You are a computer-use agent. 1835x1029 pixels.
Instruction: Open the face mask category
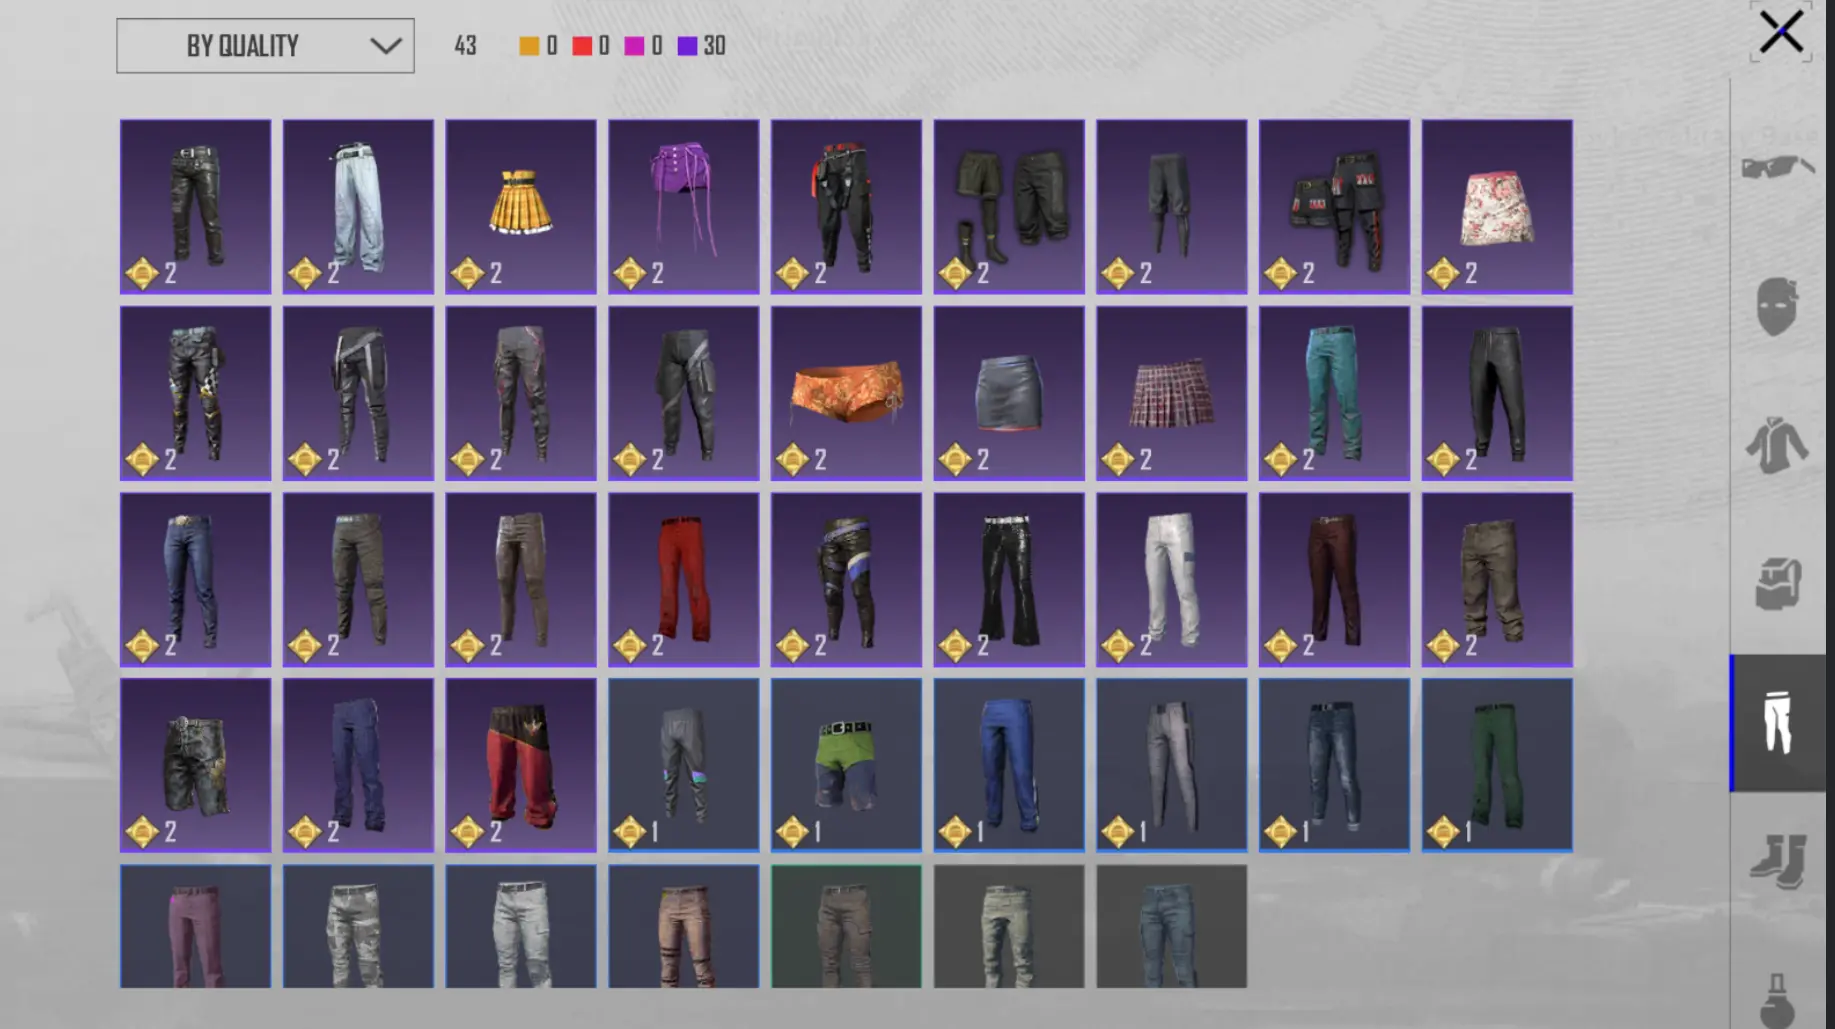[1777, 305]
